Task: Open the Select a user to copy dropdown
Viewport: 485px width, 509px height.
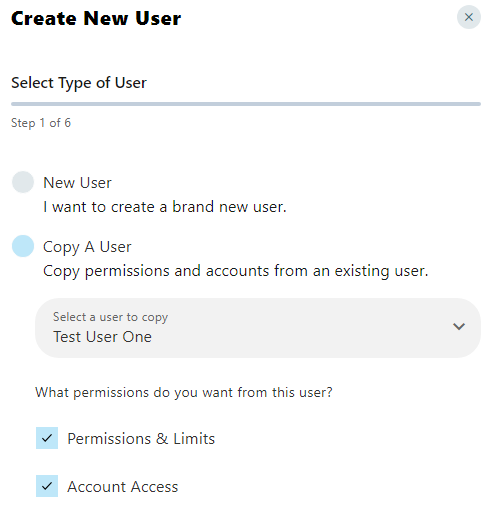Action: 258,328
